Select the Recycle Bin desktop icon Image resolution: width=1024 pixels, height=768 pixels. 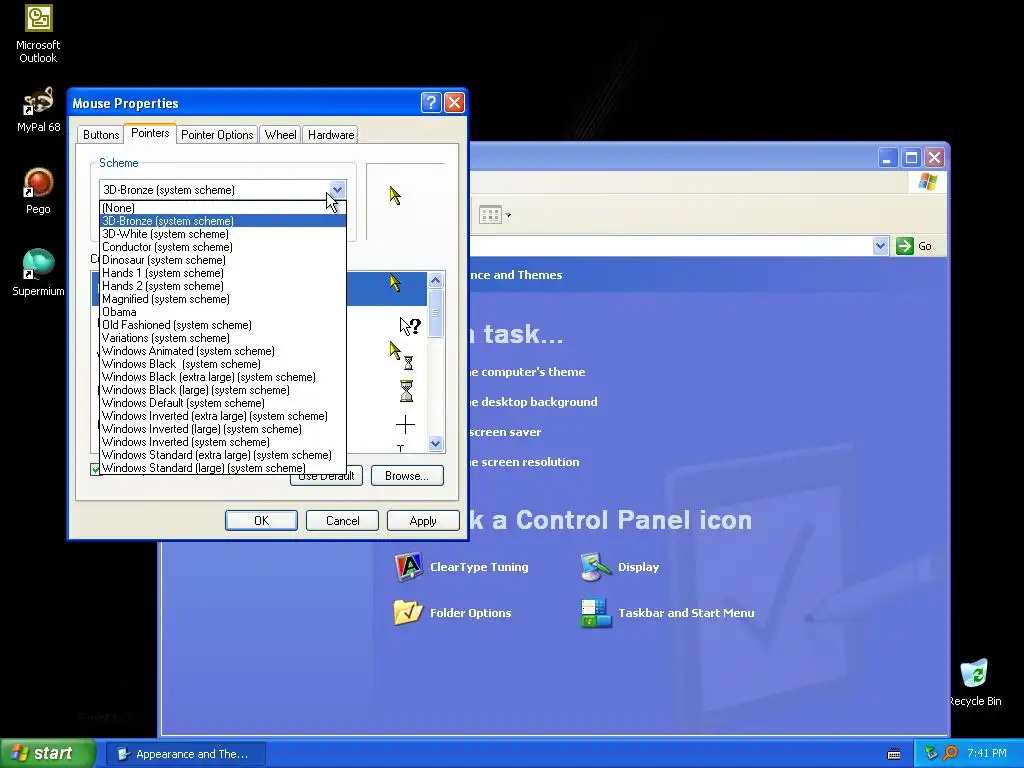point(974,682)
